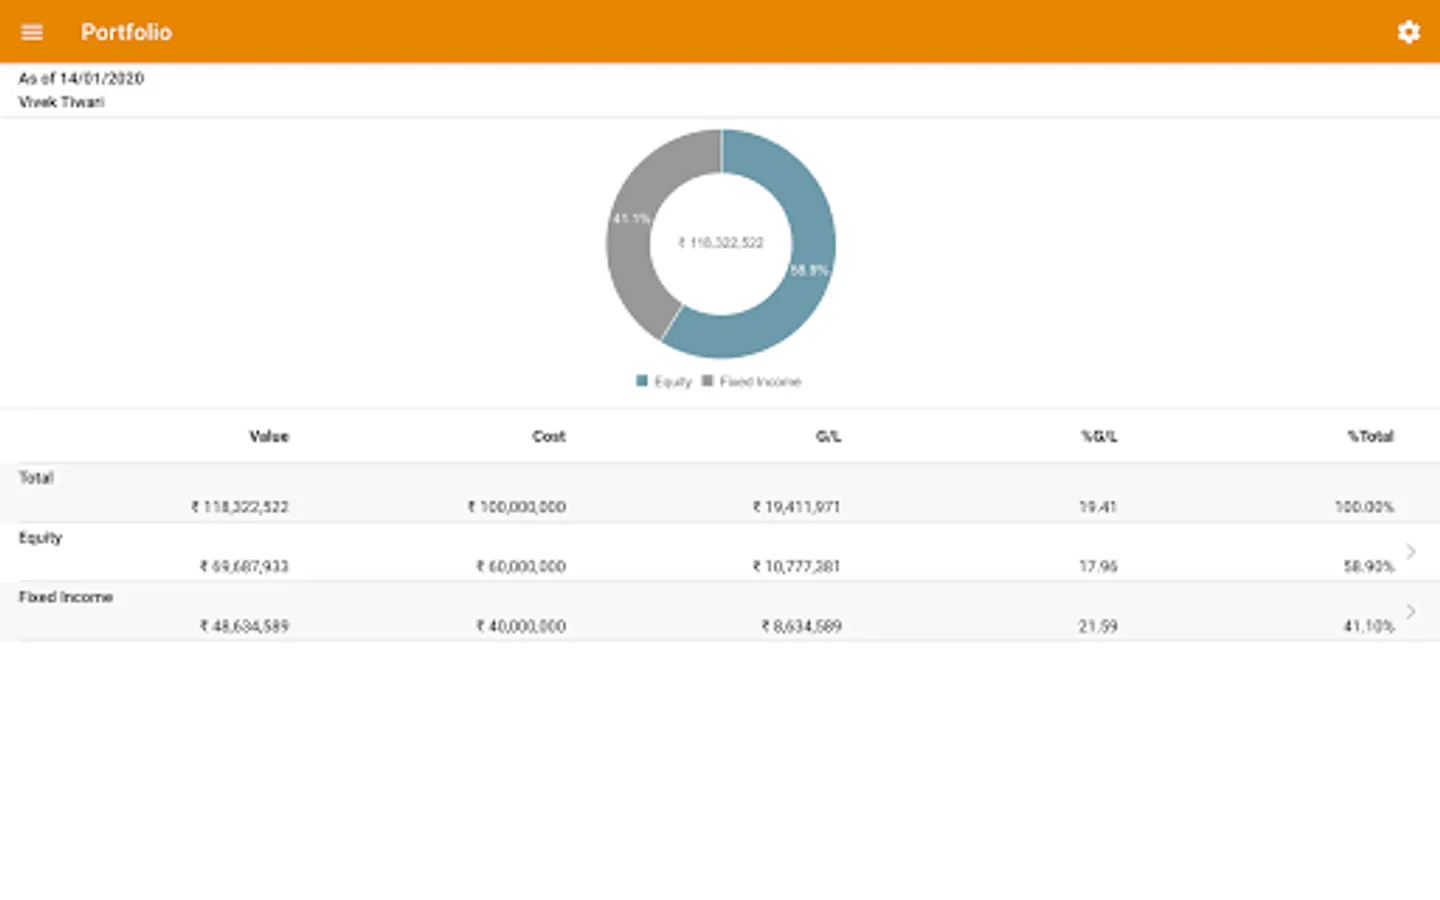The width and height of the screenshot is (1440, 900).
Task: Click the Fixed Income value ₹ 48,634,589
Action: pyautogui.click(x=244, y=626)
